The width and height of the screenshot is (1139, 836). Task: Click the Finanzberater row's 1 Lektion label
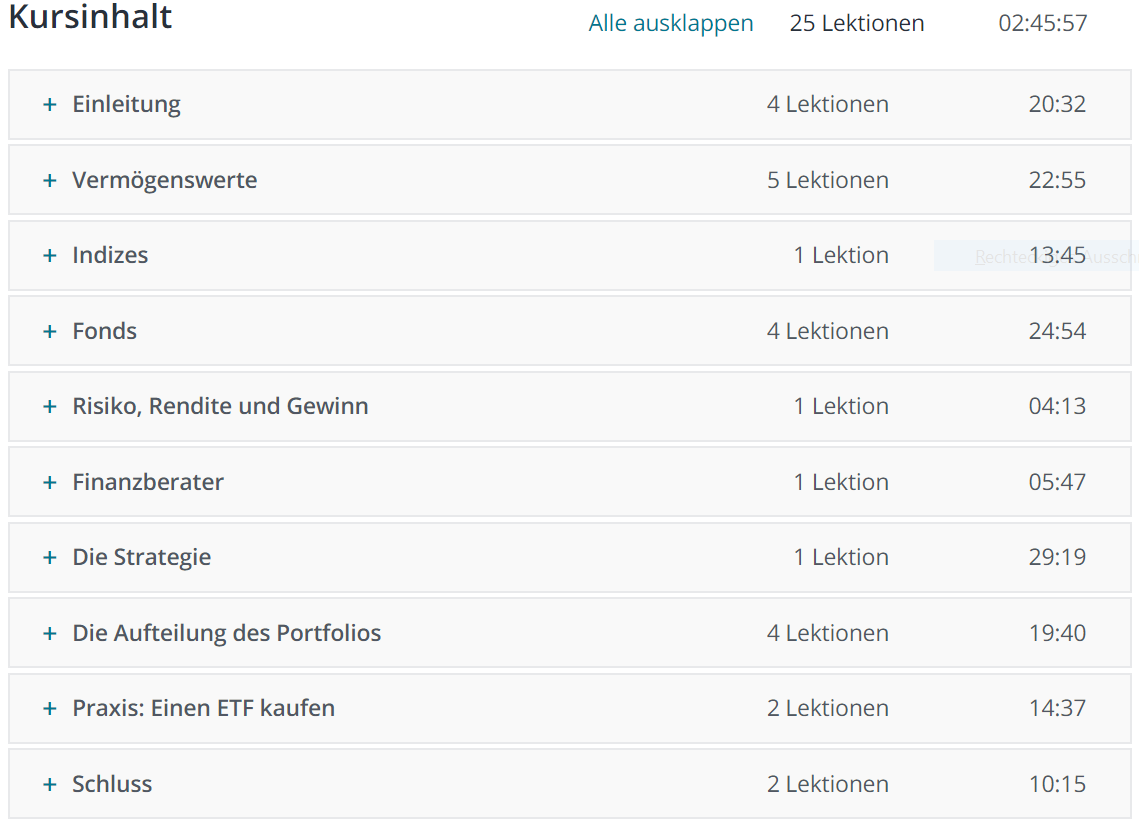[x=841, y=482]
